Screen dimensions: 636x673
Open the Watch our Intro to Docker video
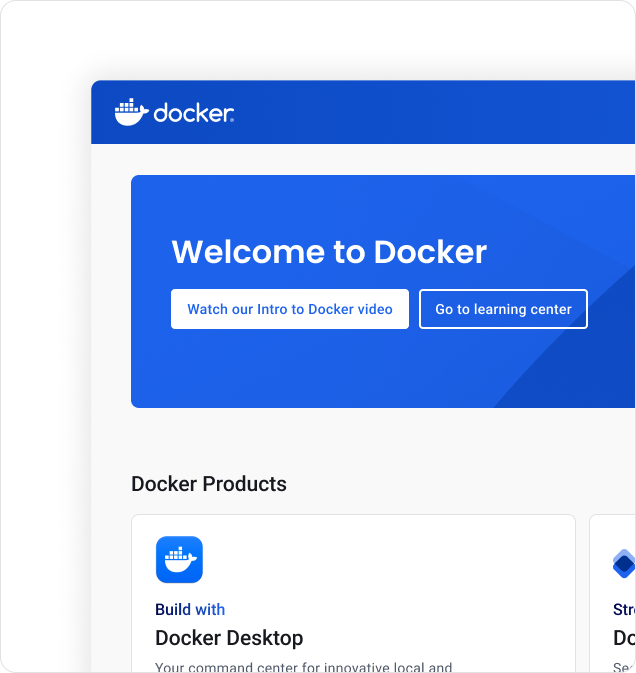point(289,309)
